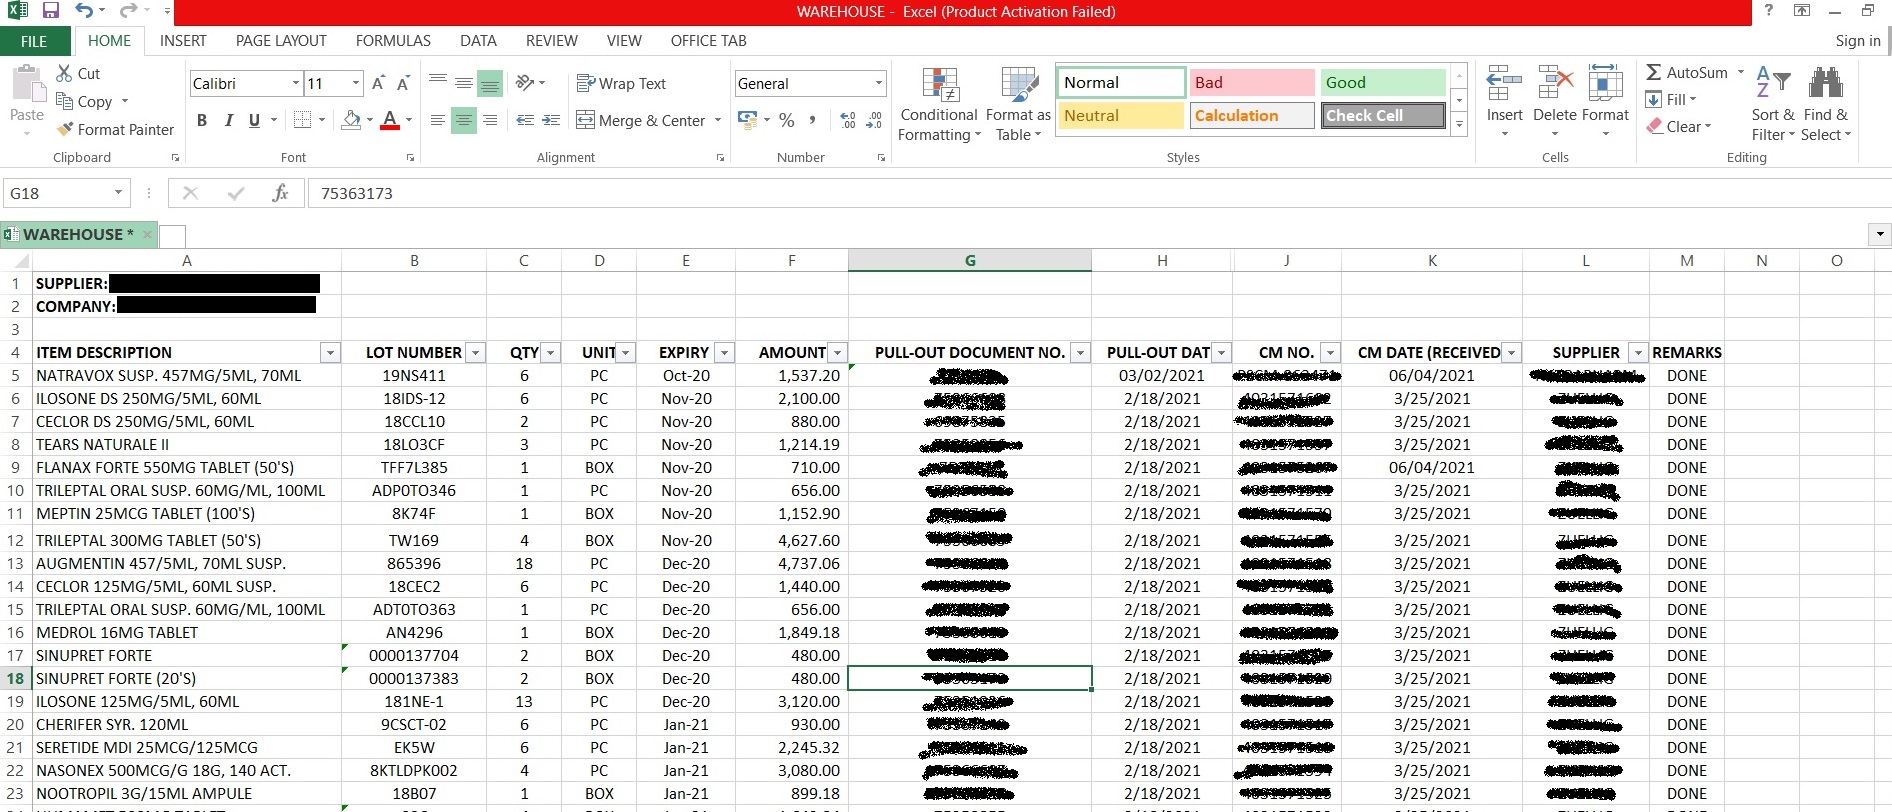1892x812 pixels.
Task: Toggle Wrap Text
Action: click(621, 84)
